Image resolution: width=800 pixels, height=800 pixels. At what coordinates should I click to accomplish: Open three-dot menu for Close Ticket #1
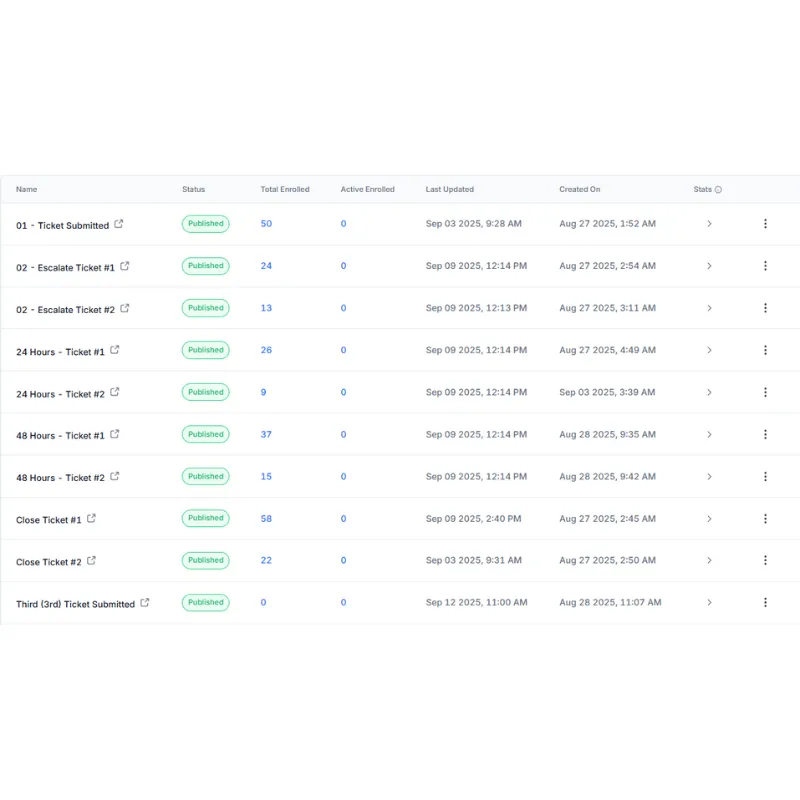765,518
